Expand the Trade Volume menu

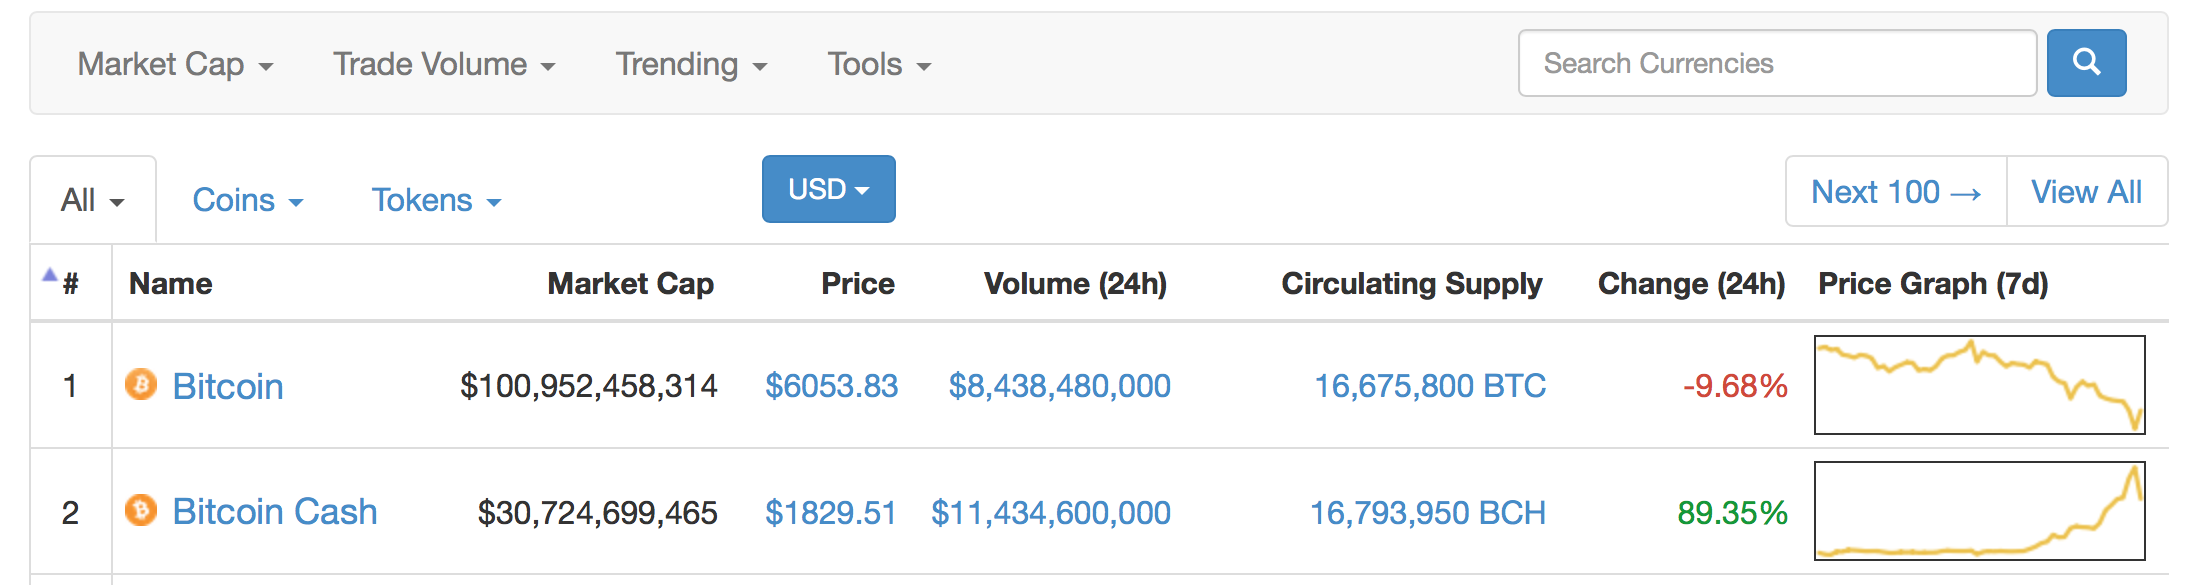443,65
